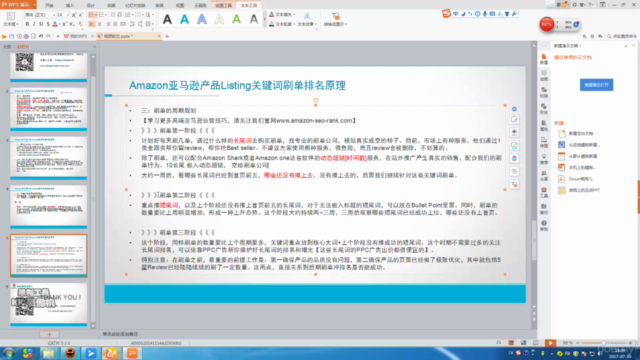Open the font size dropdown

click(67, 15)
